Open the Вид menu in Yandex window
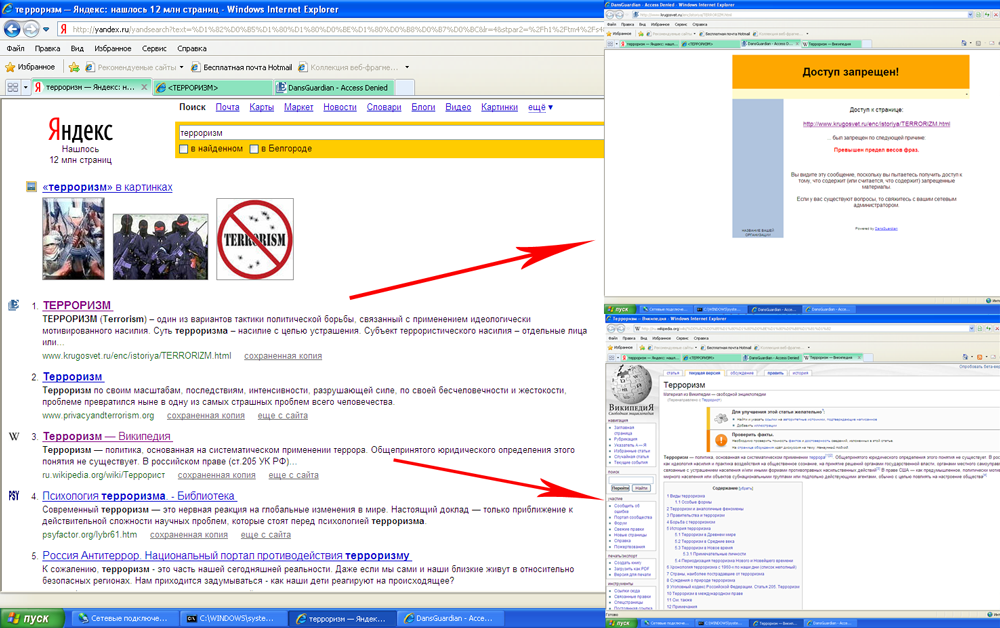 click(x=77, y=48)
